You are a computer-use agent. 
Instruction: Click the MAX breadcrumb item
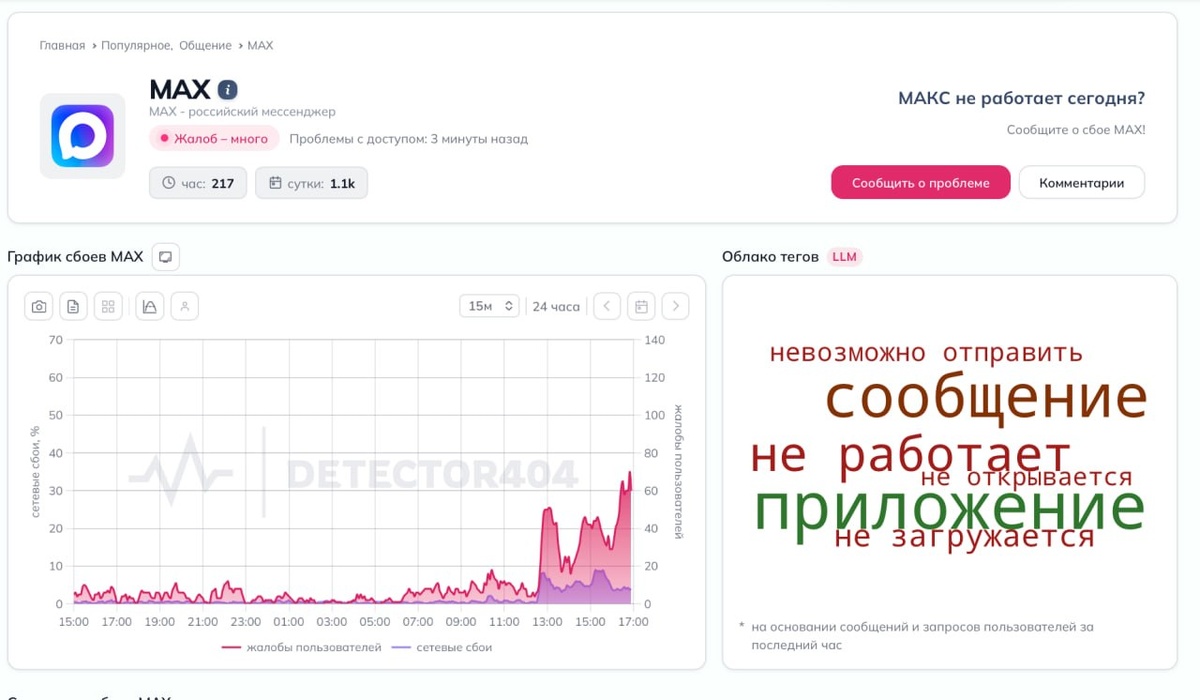[x=260, y=46]
